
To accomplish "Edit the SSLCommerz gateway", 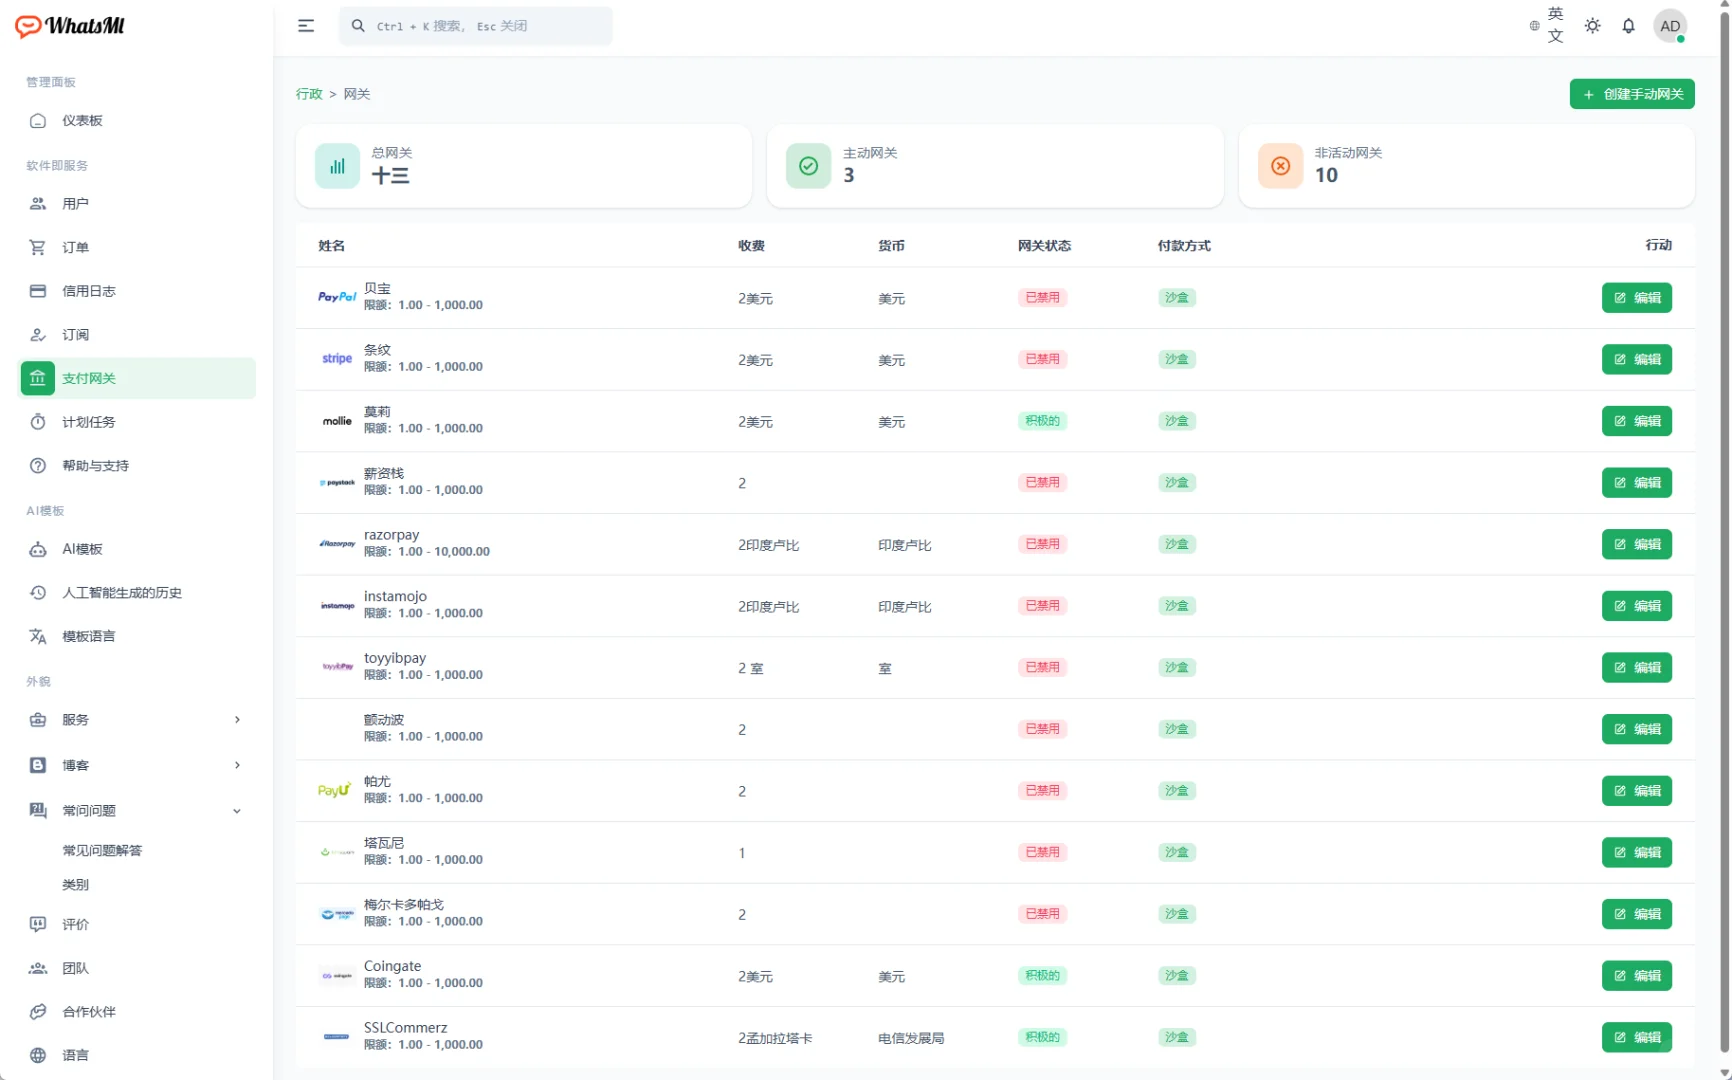I will pos(1636,1038).
